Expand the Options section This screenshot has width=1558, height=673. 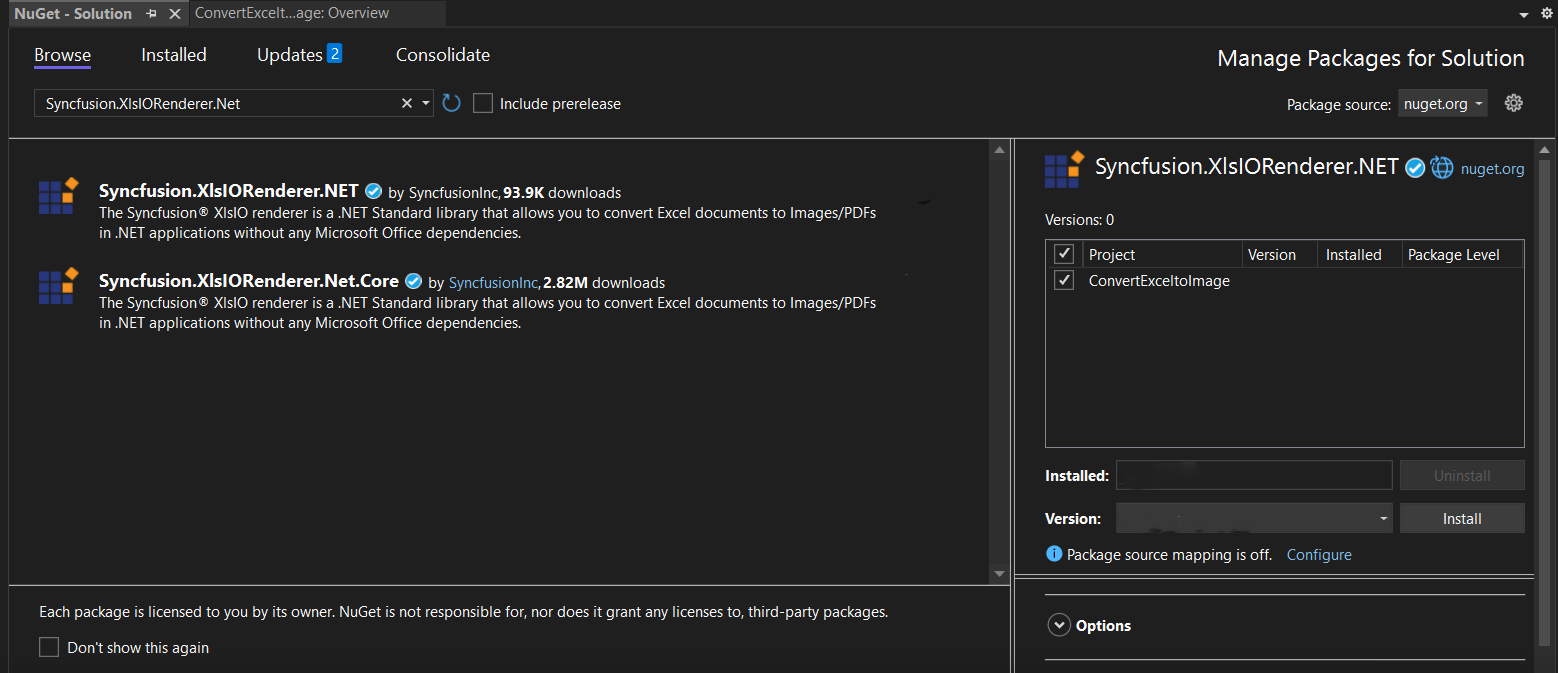(x=1059, y=624)
